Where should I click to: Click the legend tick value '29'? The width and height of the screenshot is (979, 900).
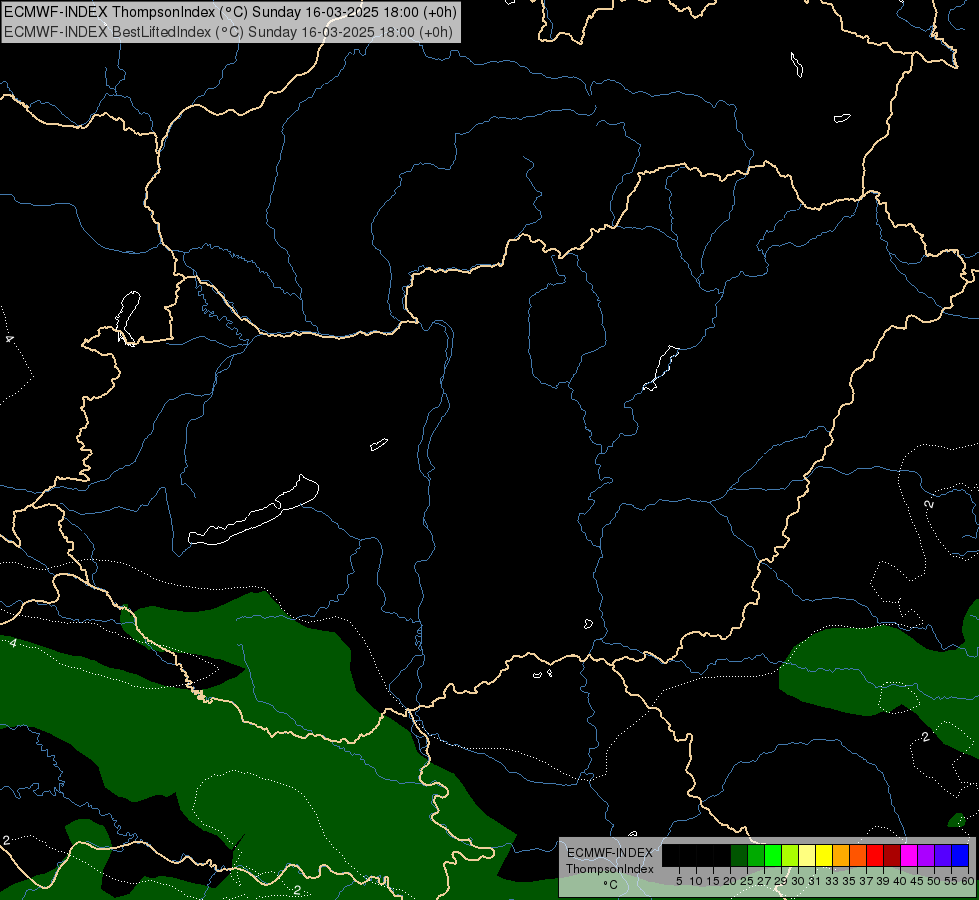point(782,881)
